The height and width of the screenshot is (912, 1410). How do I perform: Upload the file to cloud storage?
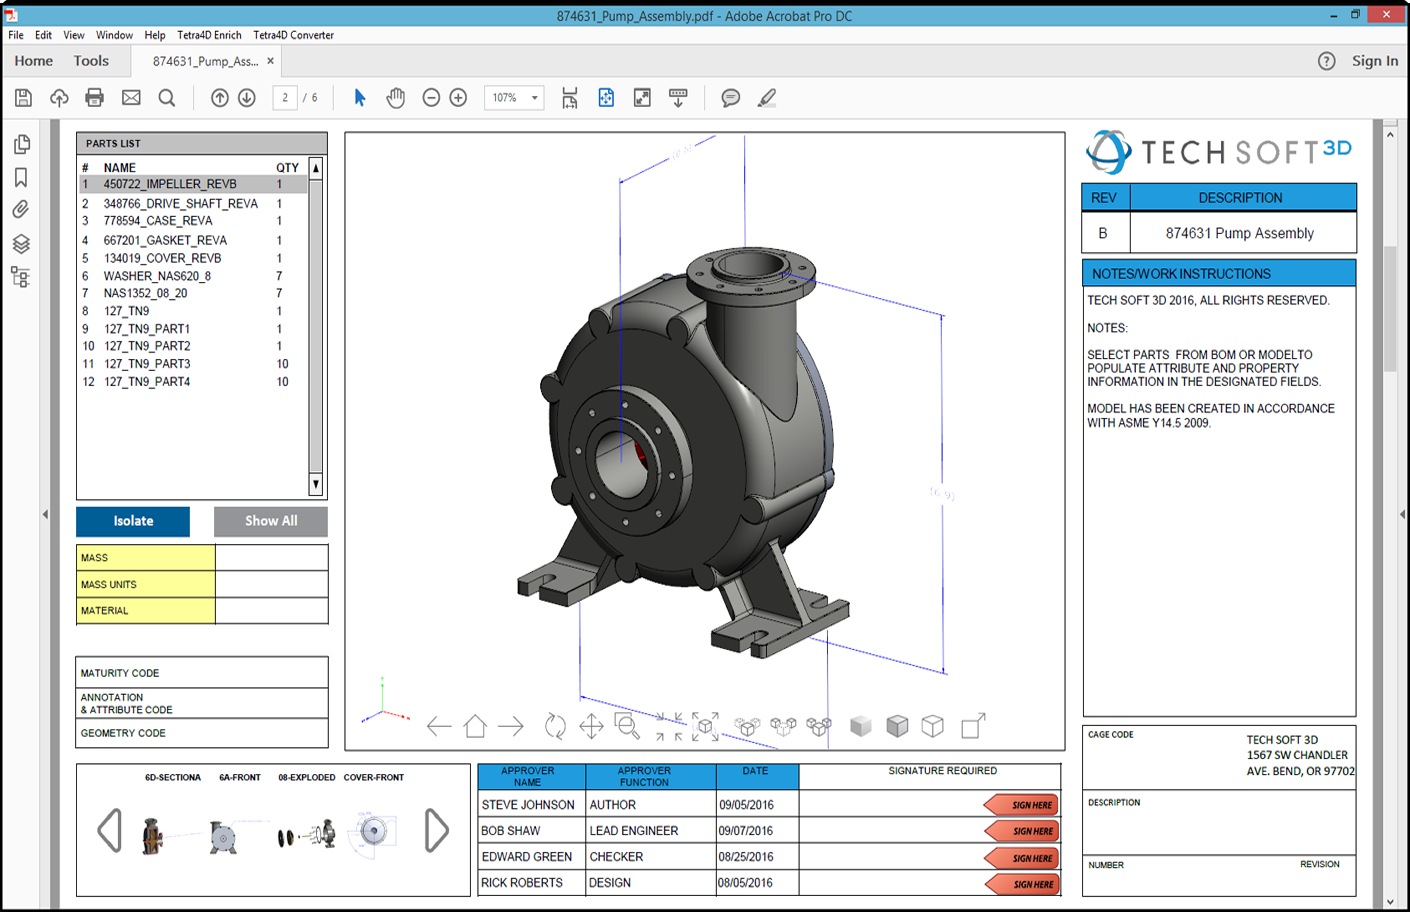59,98
